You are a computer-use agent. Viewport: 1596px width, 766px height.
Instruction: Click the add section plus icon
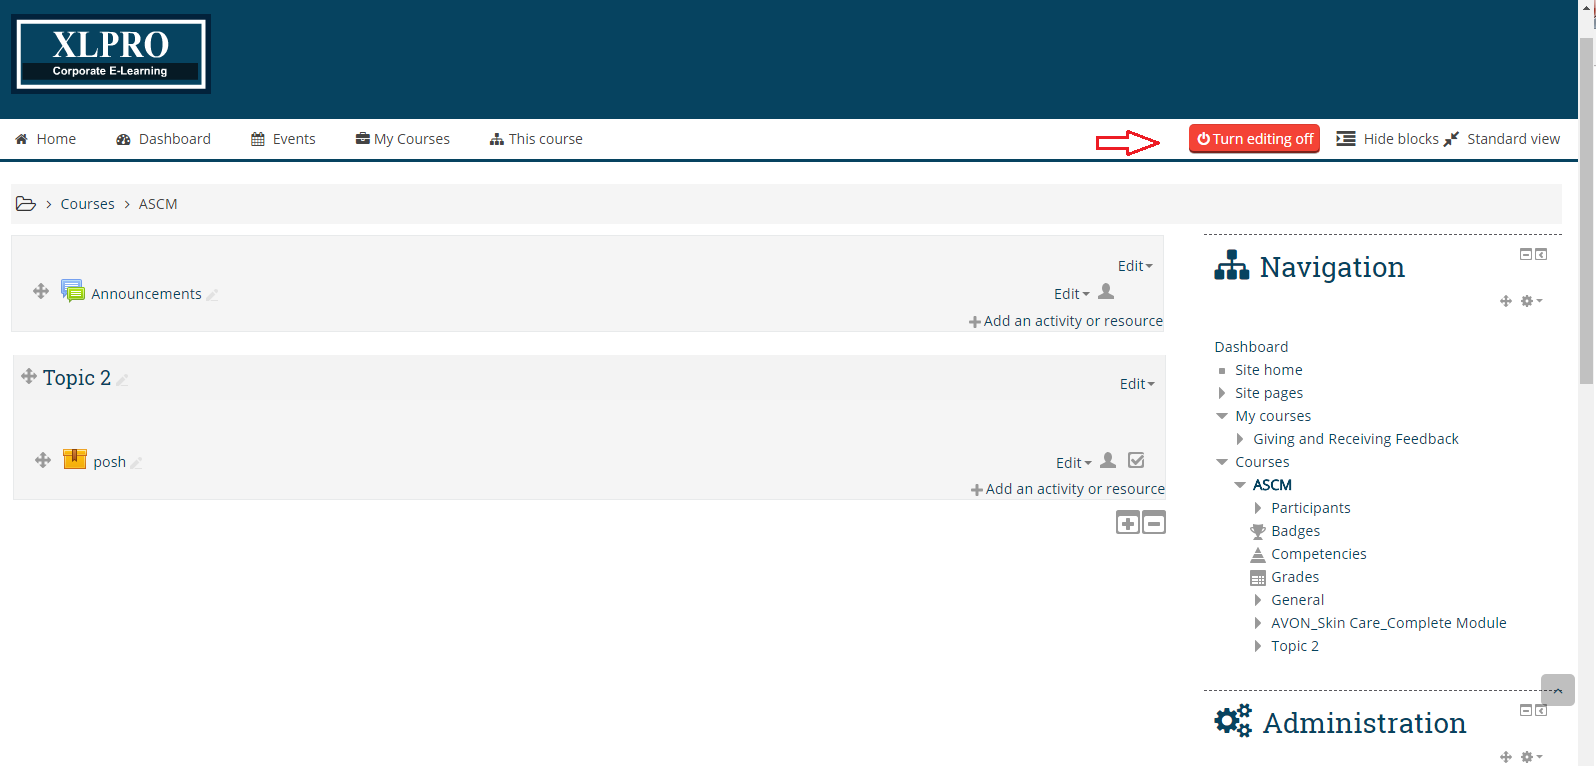[x=1128, y=523]
